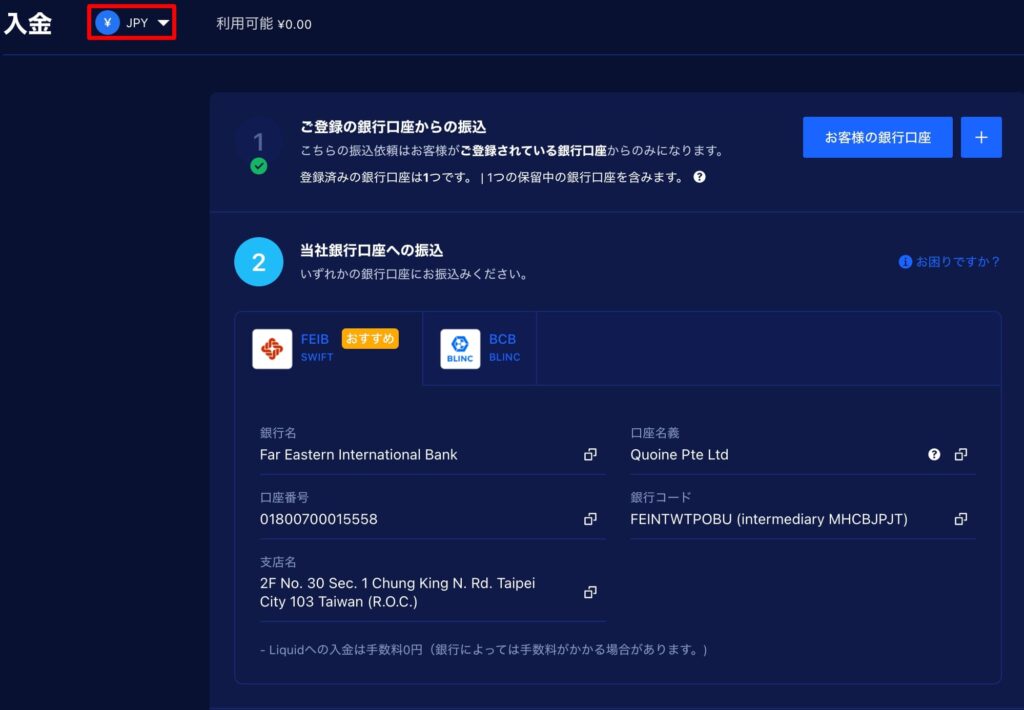Click the BCB BLINC logo

[x=460, y=349]
